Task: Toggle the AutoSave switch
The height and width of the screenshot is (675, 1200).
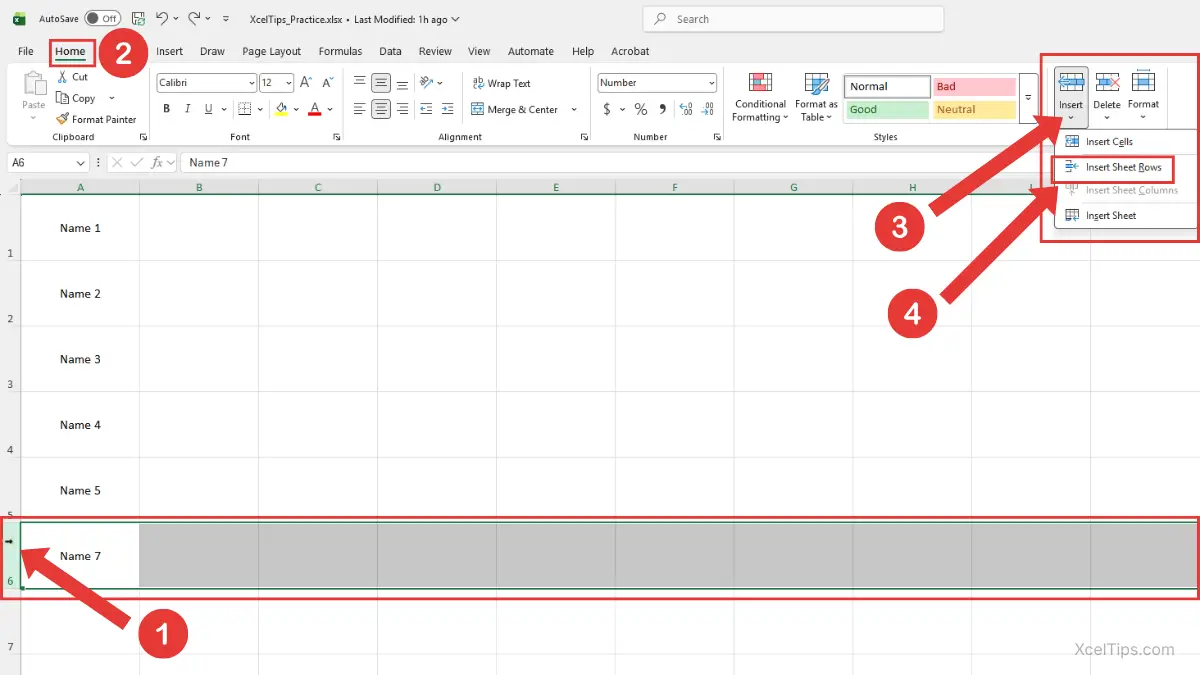Action: 102,18
